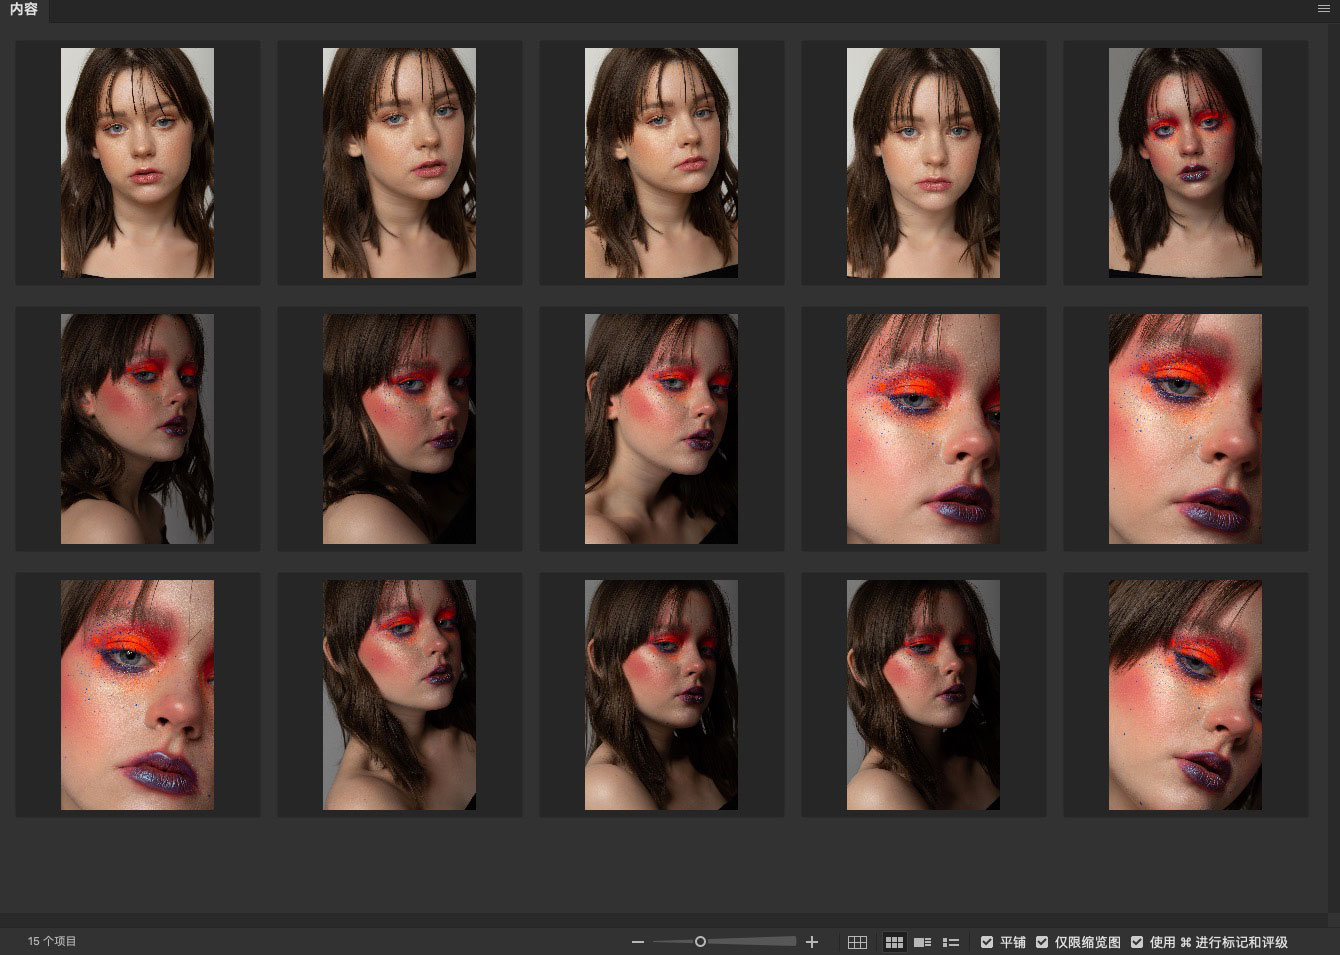Toggle 使用 ⌘ 进行标记和评级 checkbox
This screenshot has width=1340, height=955.
[1137, 942]
